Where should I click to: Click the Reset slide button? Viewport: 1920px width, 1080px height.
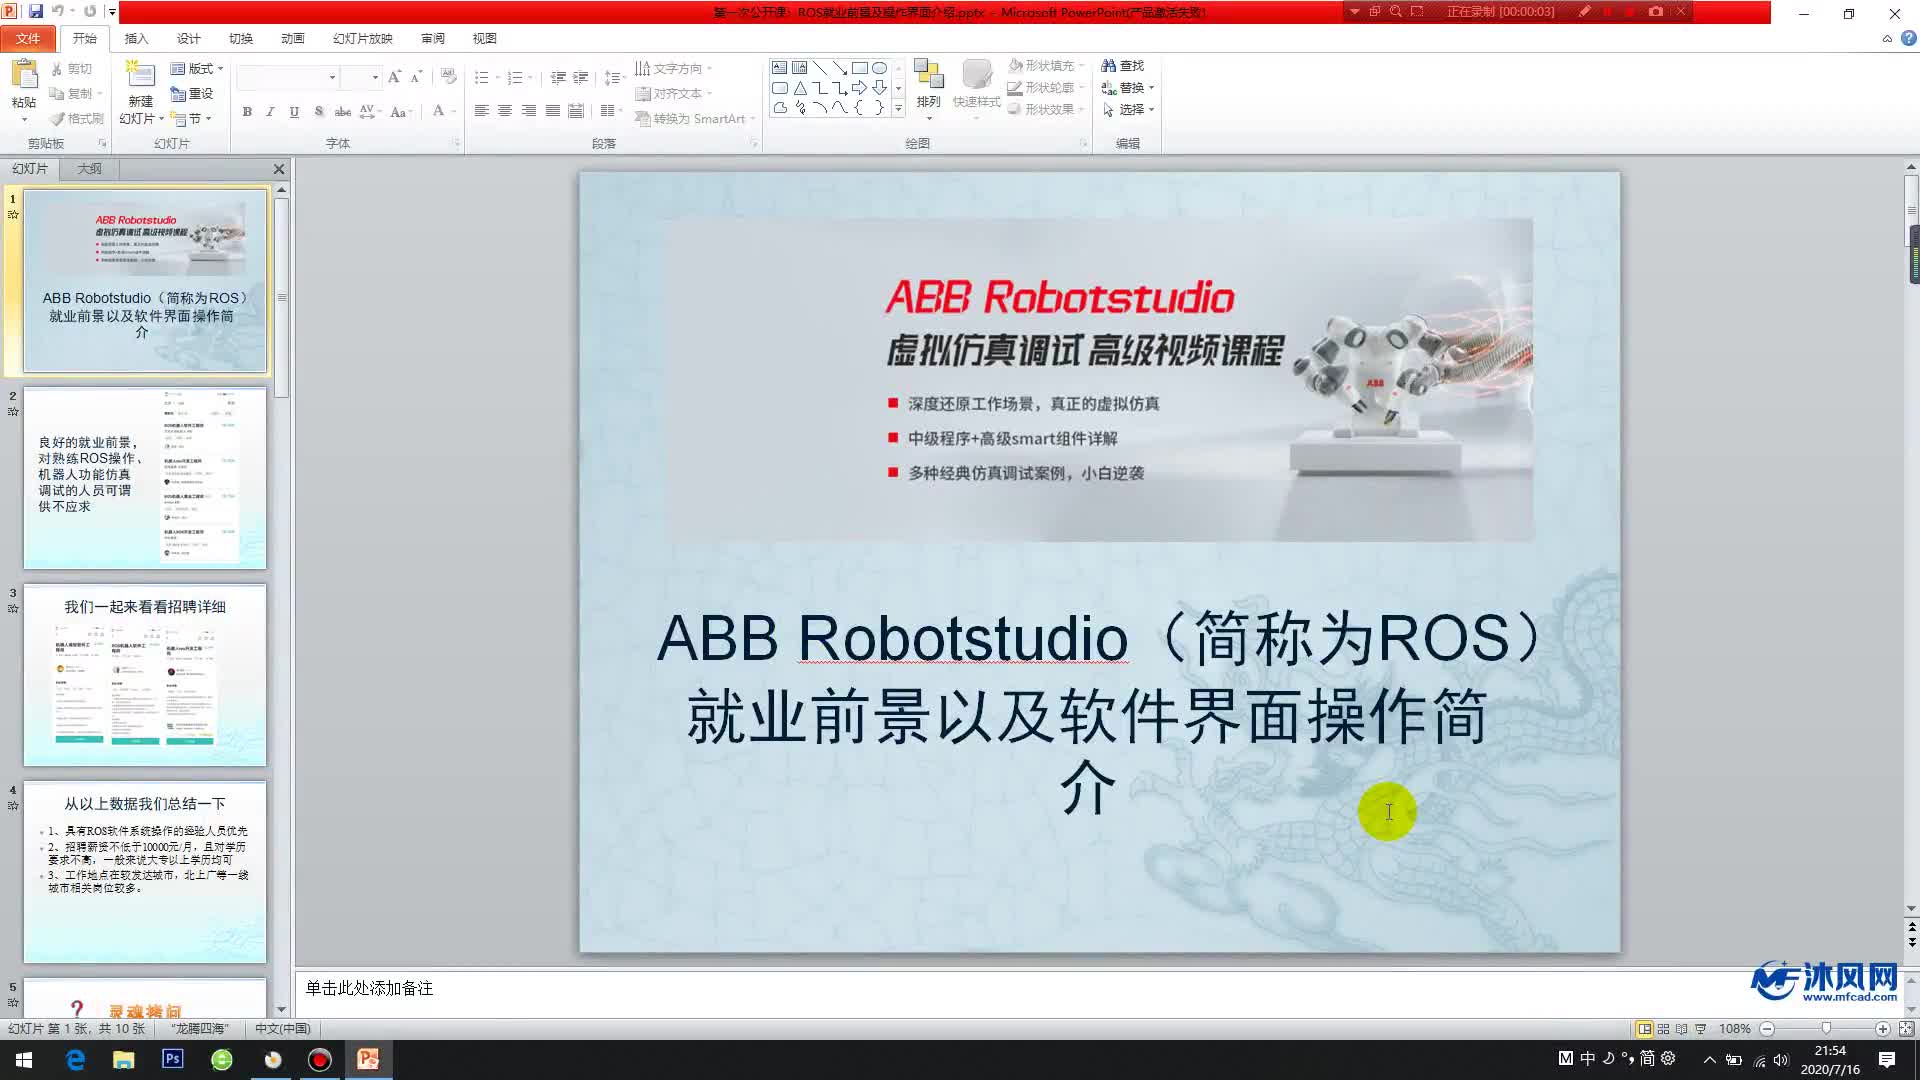coord(192,93)
